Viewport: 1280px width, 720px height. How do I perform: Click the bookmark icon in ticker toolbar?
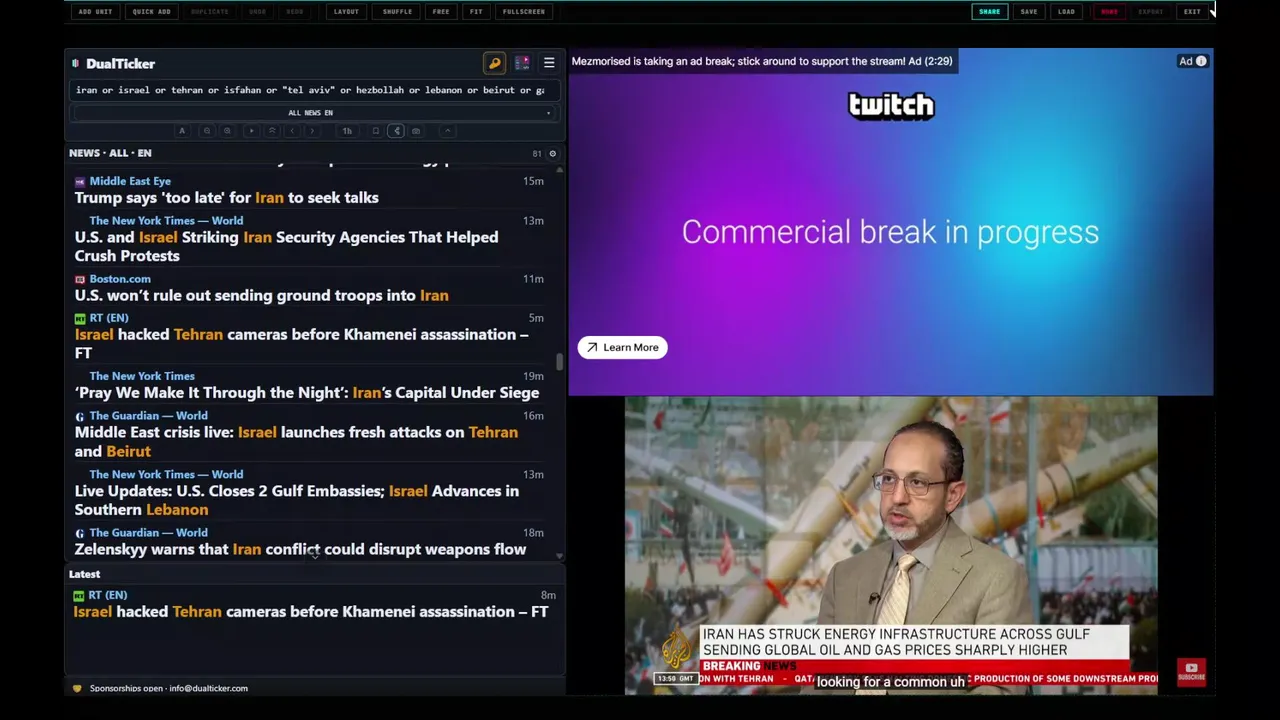click(376, 131)
